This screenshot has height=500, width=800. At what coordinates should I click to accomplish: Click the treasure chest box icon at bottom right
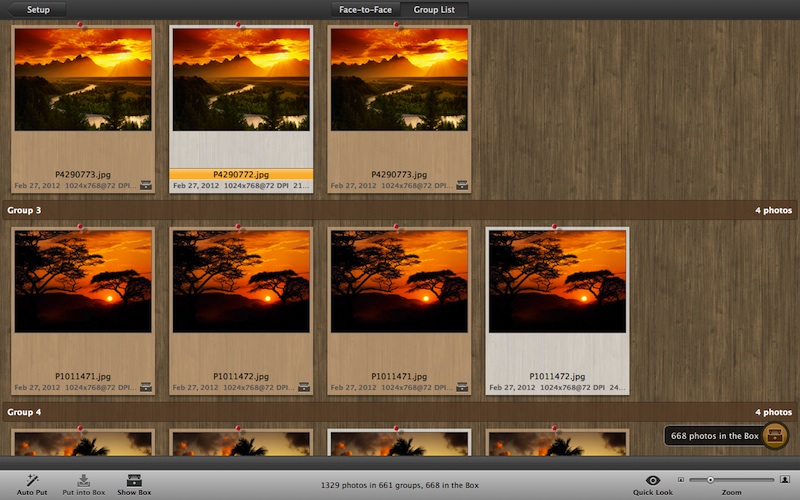tap(775, 436)
